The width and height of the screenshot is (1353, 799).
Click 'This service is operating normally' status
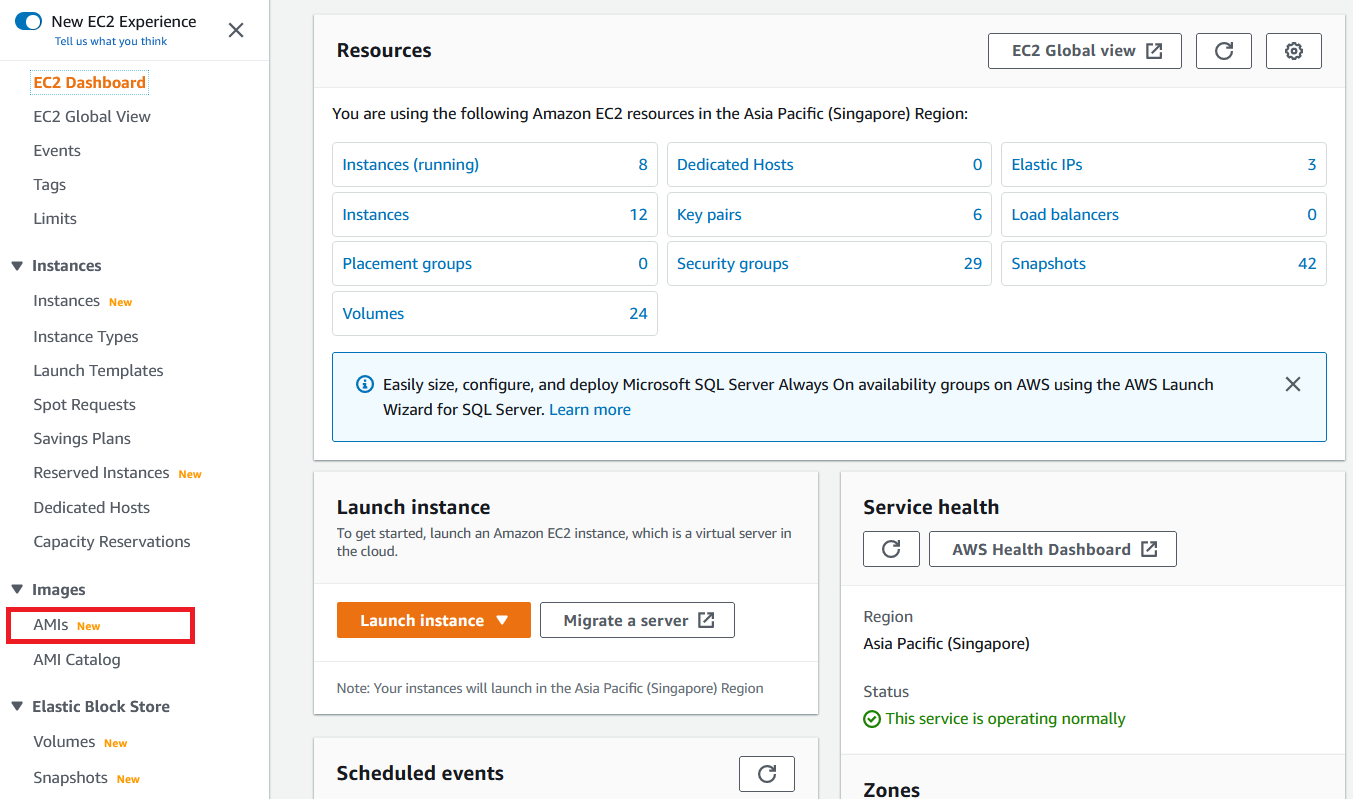pos(1006,719)
